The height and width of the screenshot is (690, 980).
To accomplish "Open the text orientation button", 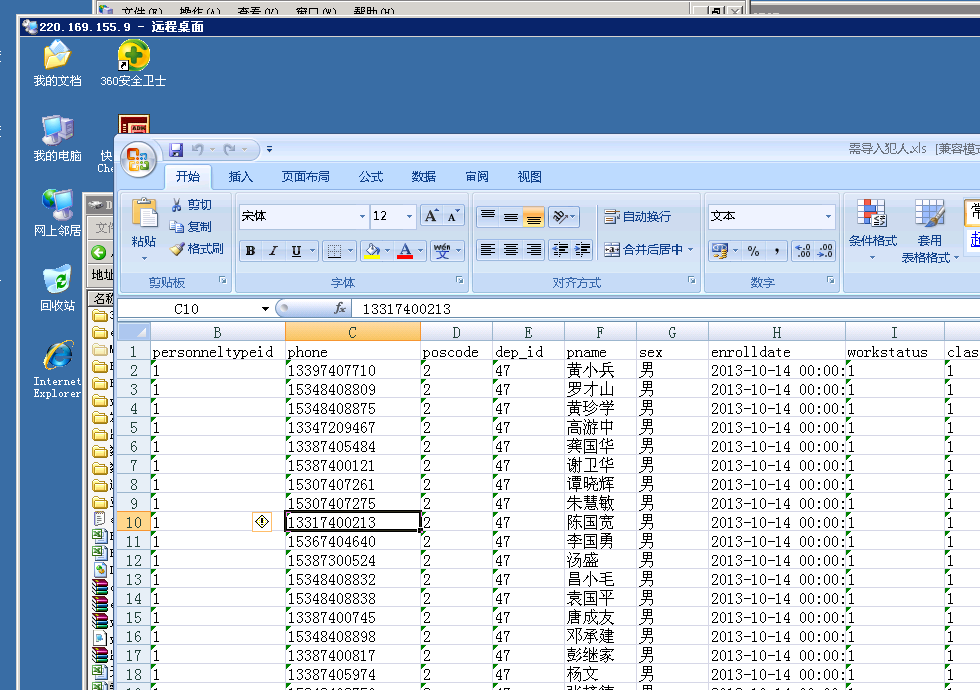I will pyautogui.click(x=564, y=216).
